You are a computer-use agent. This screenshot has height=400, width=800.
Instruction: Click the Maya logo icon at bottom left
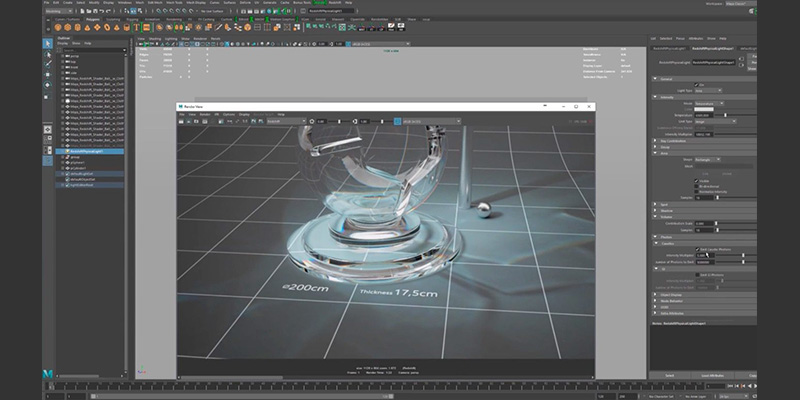47,374
